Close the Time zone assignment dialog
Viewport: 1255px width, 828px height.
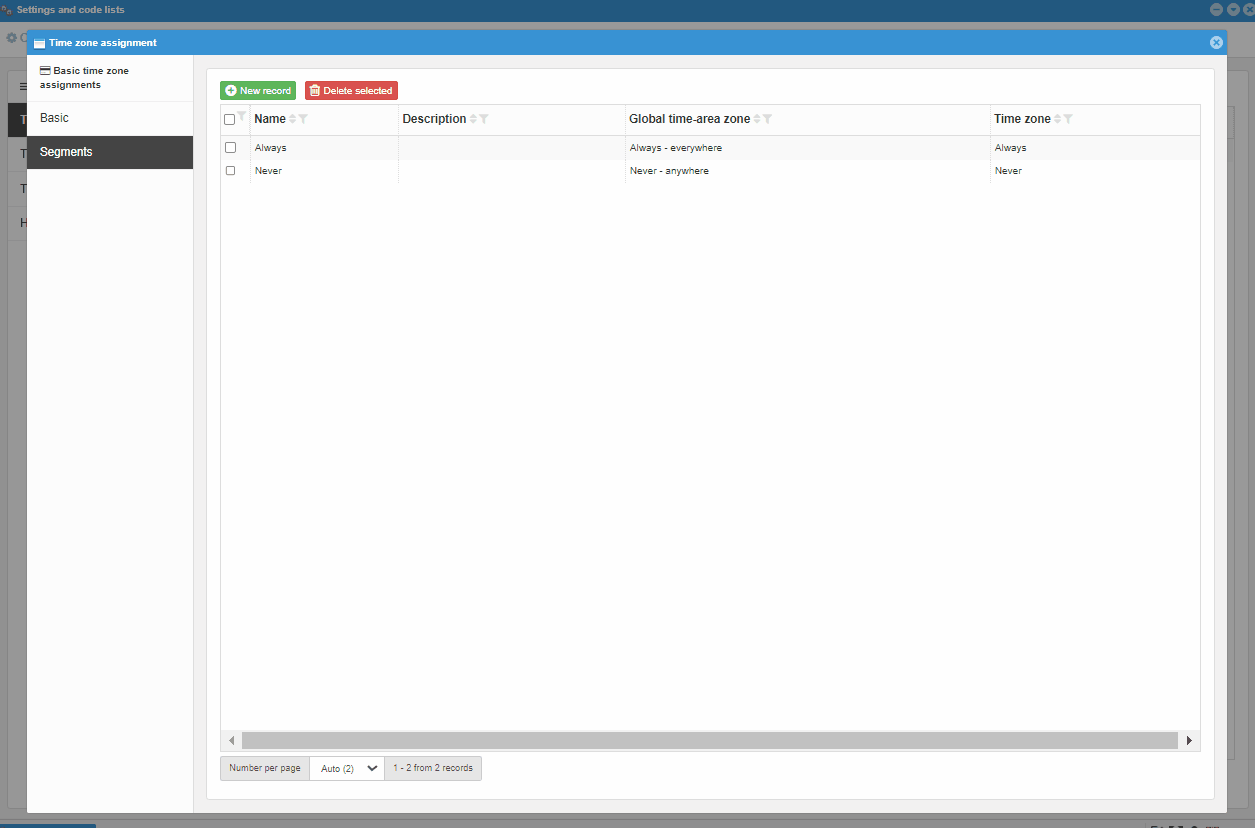click(1216, 43)
